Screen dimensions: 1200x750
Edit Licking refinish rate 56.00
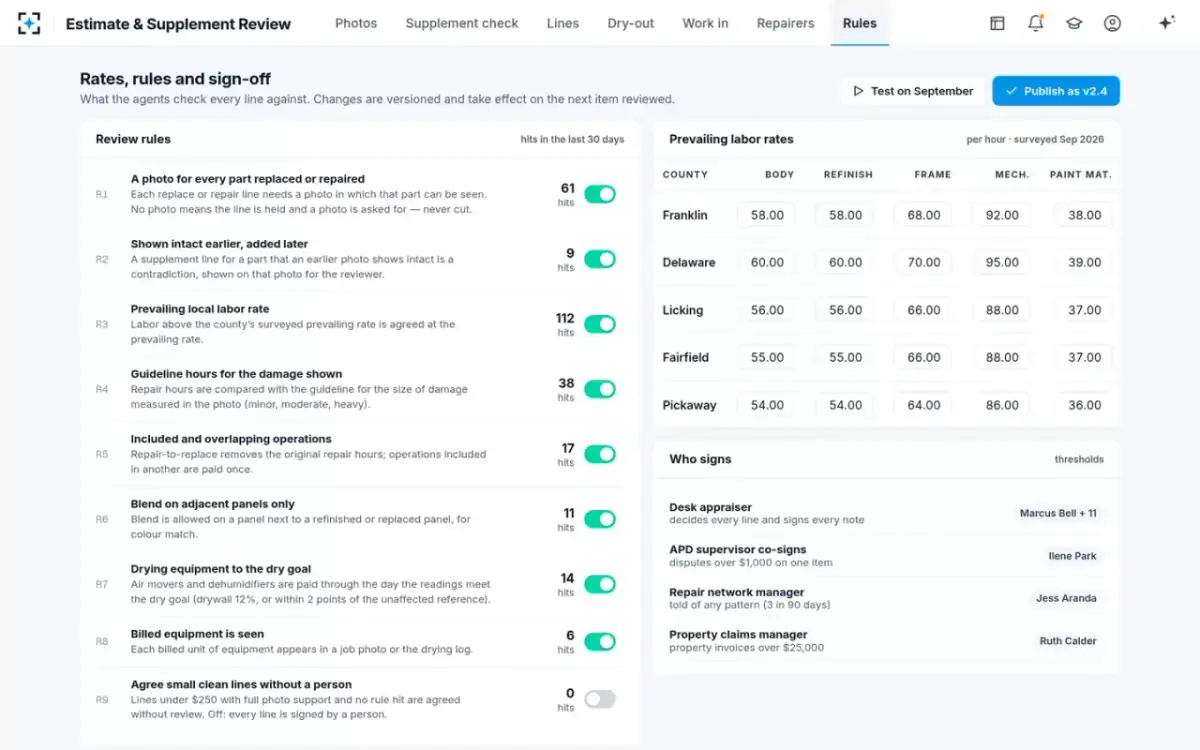coord(845,310)
